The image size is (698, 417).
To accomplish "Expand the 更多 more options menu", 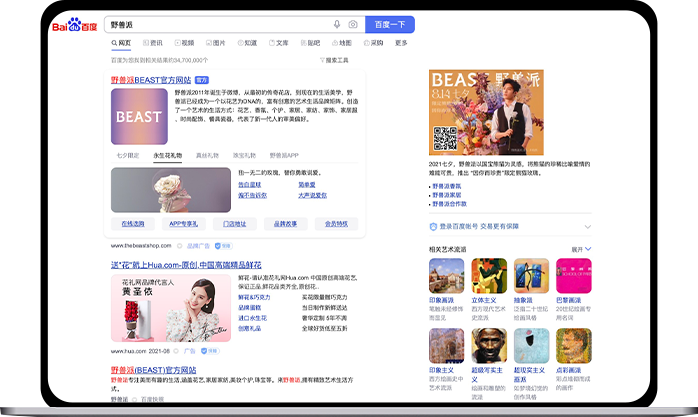I will point(401,44).
